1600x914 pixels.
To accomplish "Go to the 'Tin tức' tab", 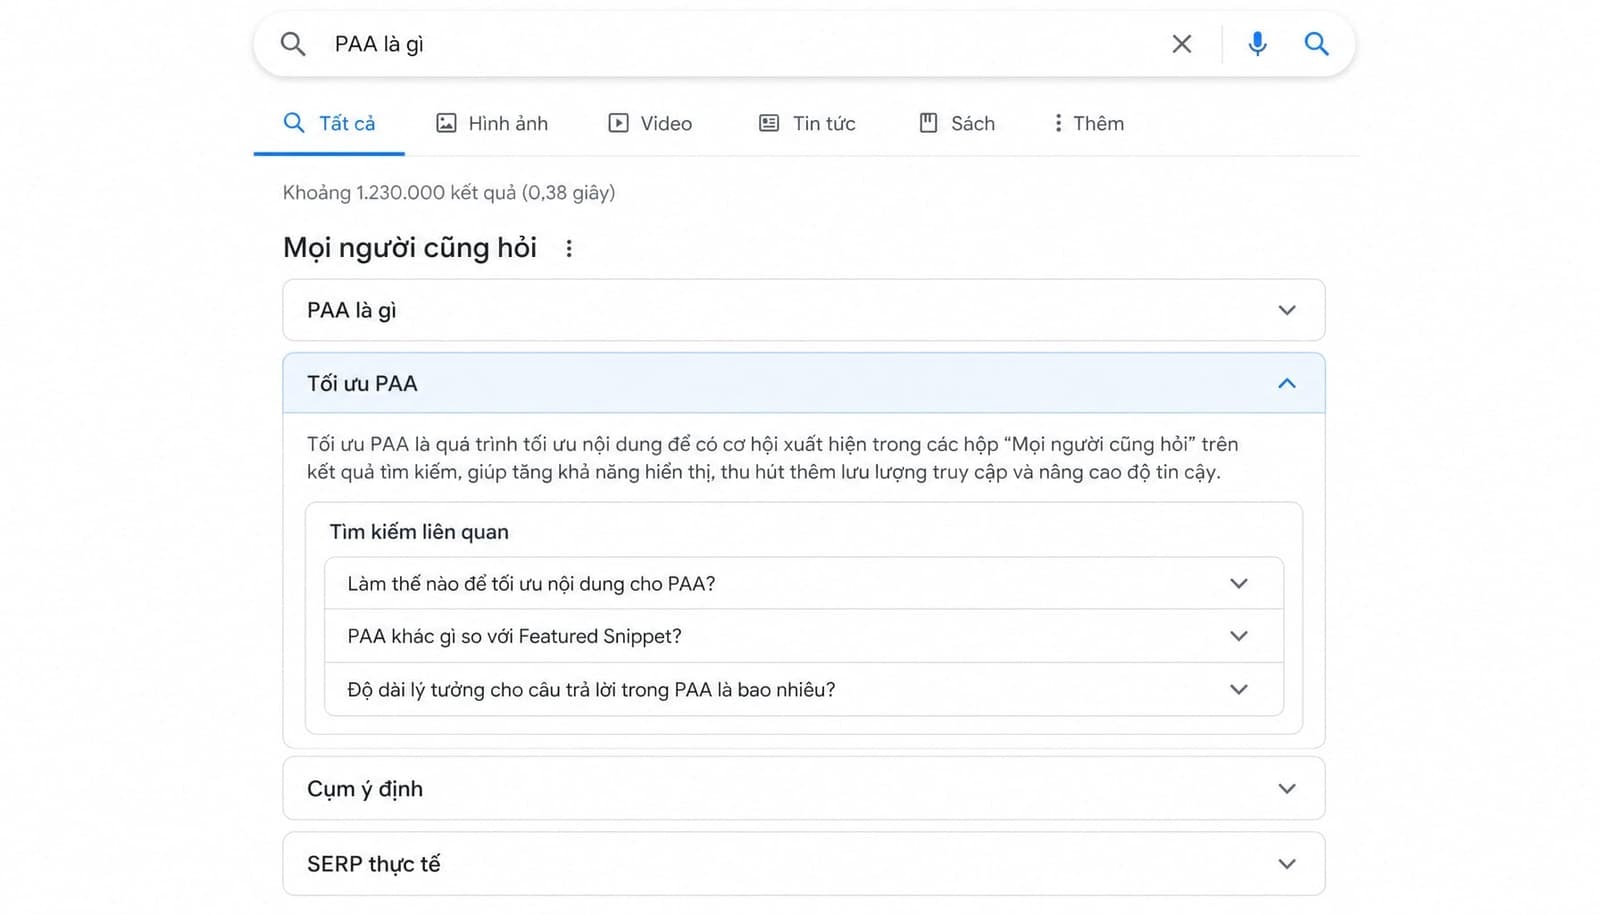I will pos(807,123).
